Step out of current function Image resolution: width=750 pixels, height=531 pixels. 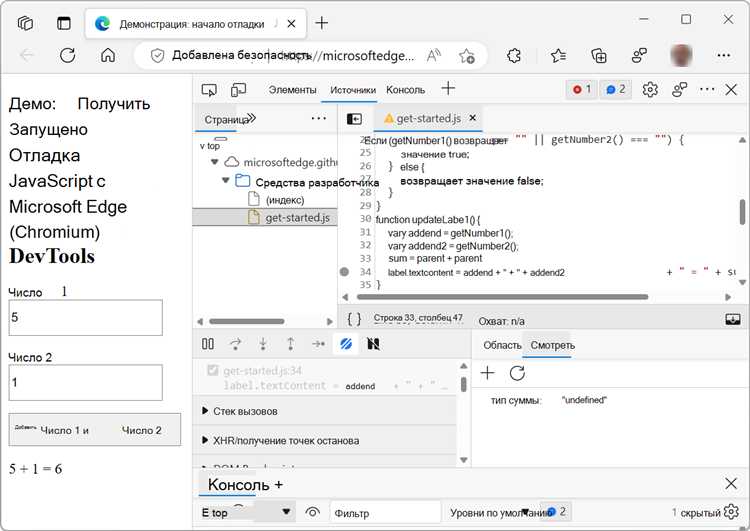[x=290, y=344]
